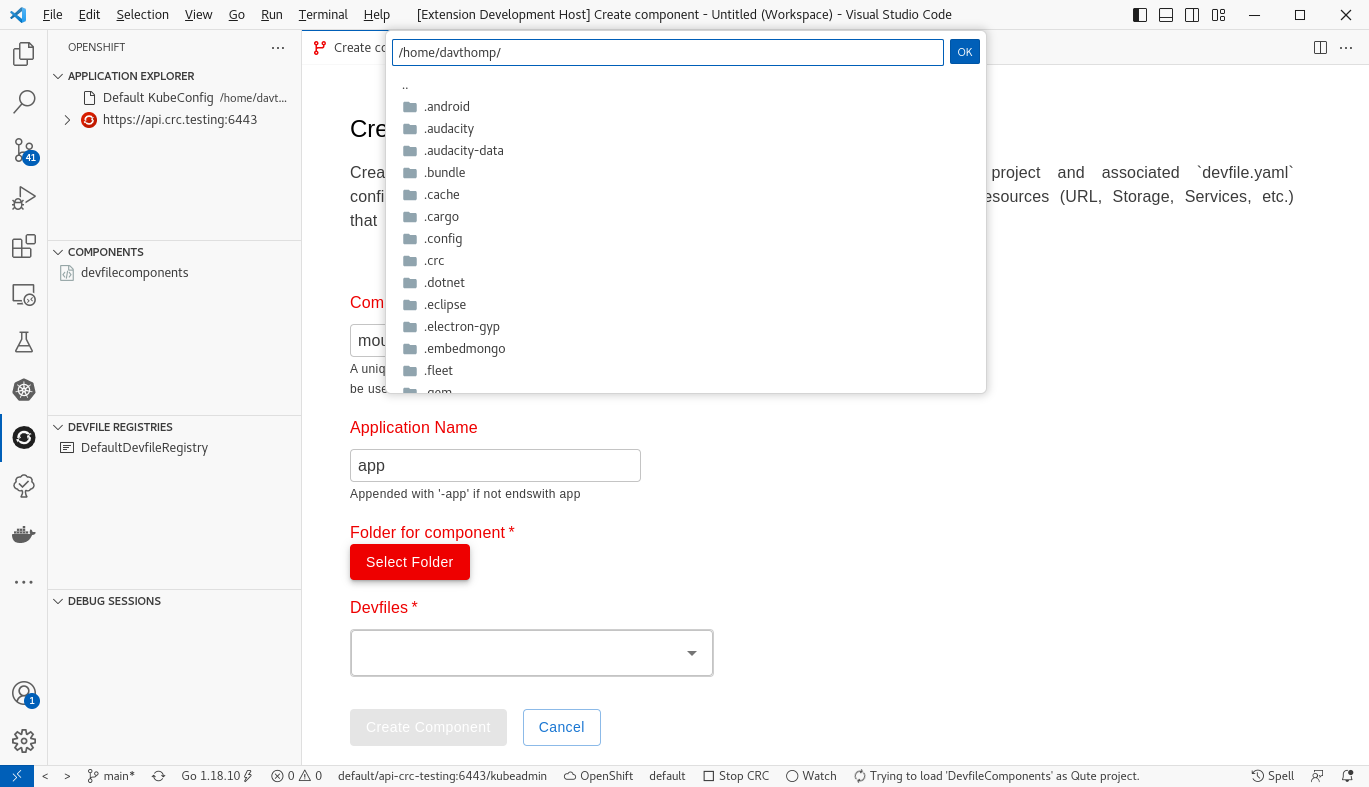This screenshot has width=1369, height=787.
Task: Select DefaultDevfileRegistry item
Action: (175, 448)
